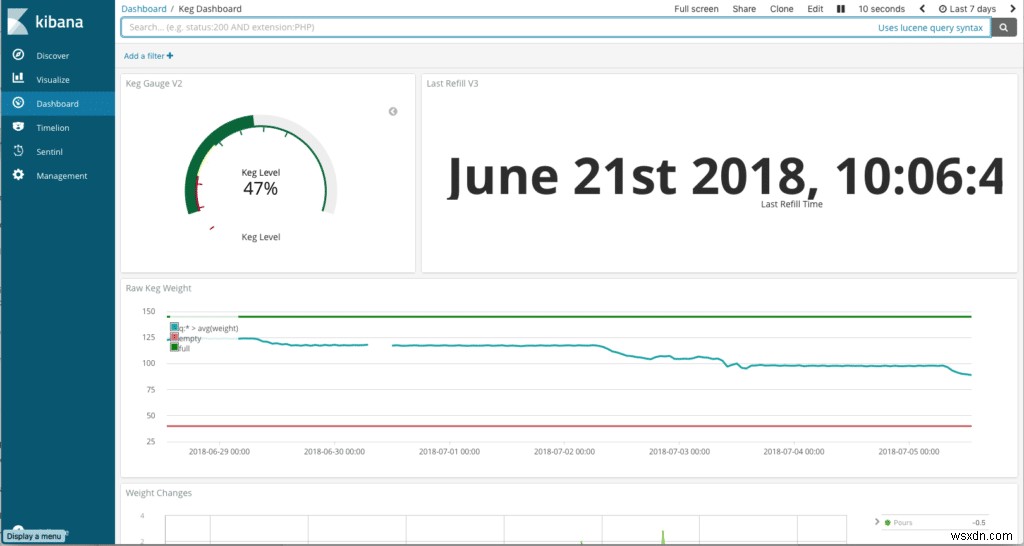Screen dimensions: 1024x546
Task: Click the Last Refill Time label
Action: tap(792, 204)
